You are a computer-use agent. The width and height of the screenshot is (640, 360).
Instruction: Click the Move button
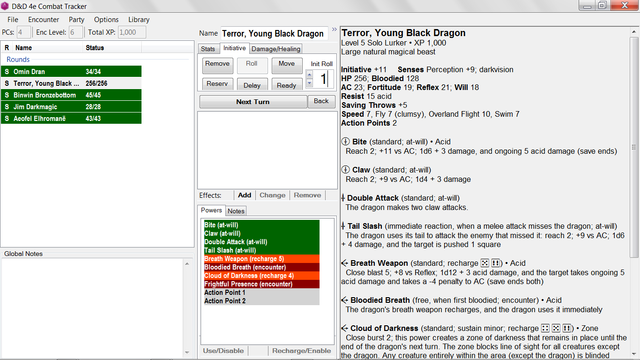pyautogui.click(x=287, y=64)
